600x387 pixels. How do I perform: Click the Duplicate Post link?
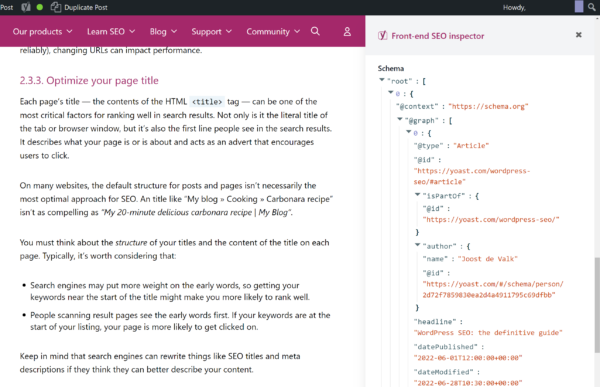coord(86,7)
